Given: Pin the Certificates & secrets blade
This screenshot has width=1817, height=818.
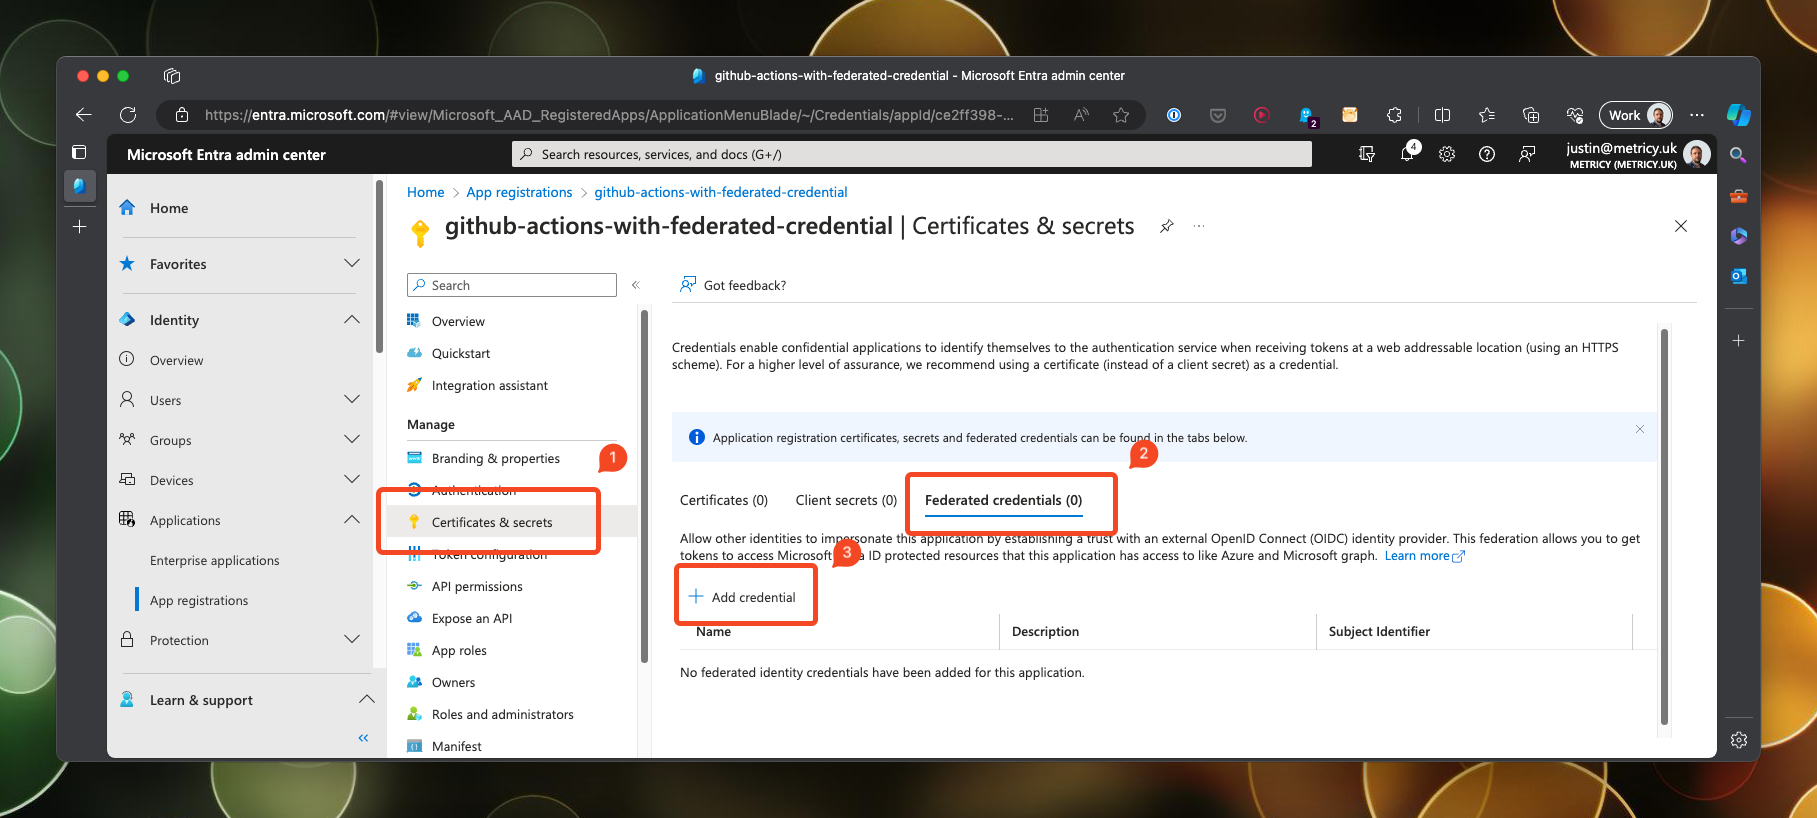Looking at the screenshot, I should (1166, 226).
